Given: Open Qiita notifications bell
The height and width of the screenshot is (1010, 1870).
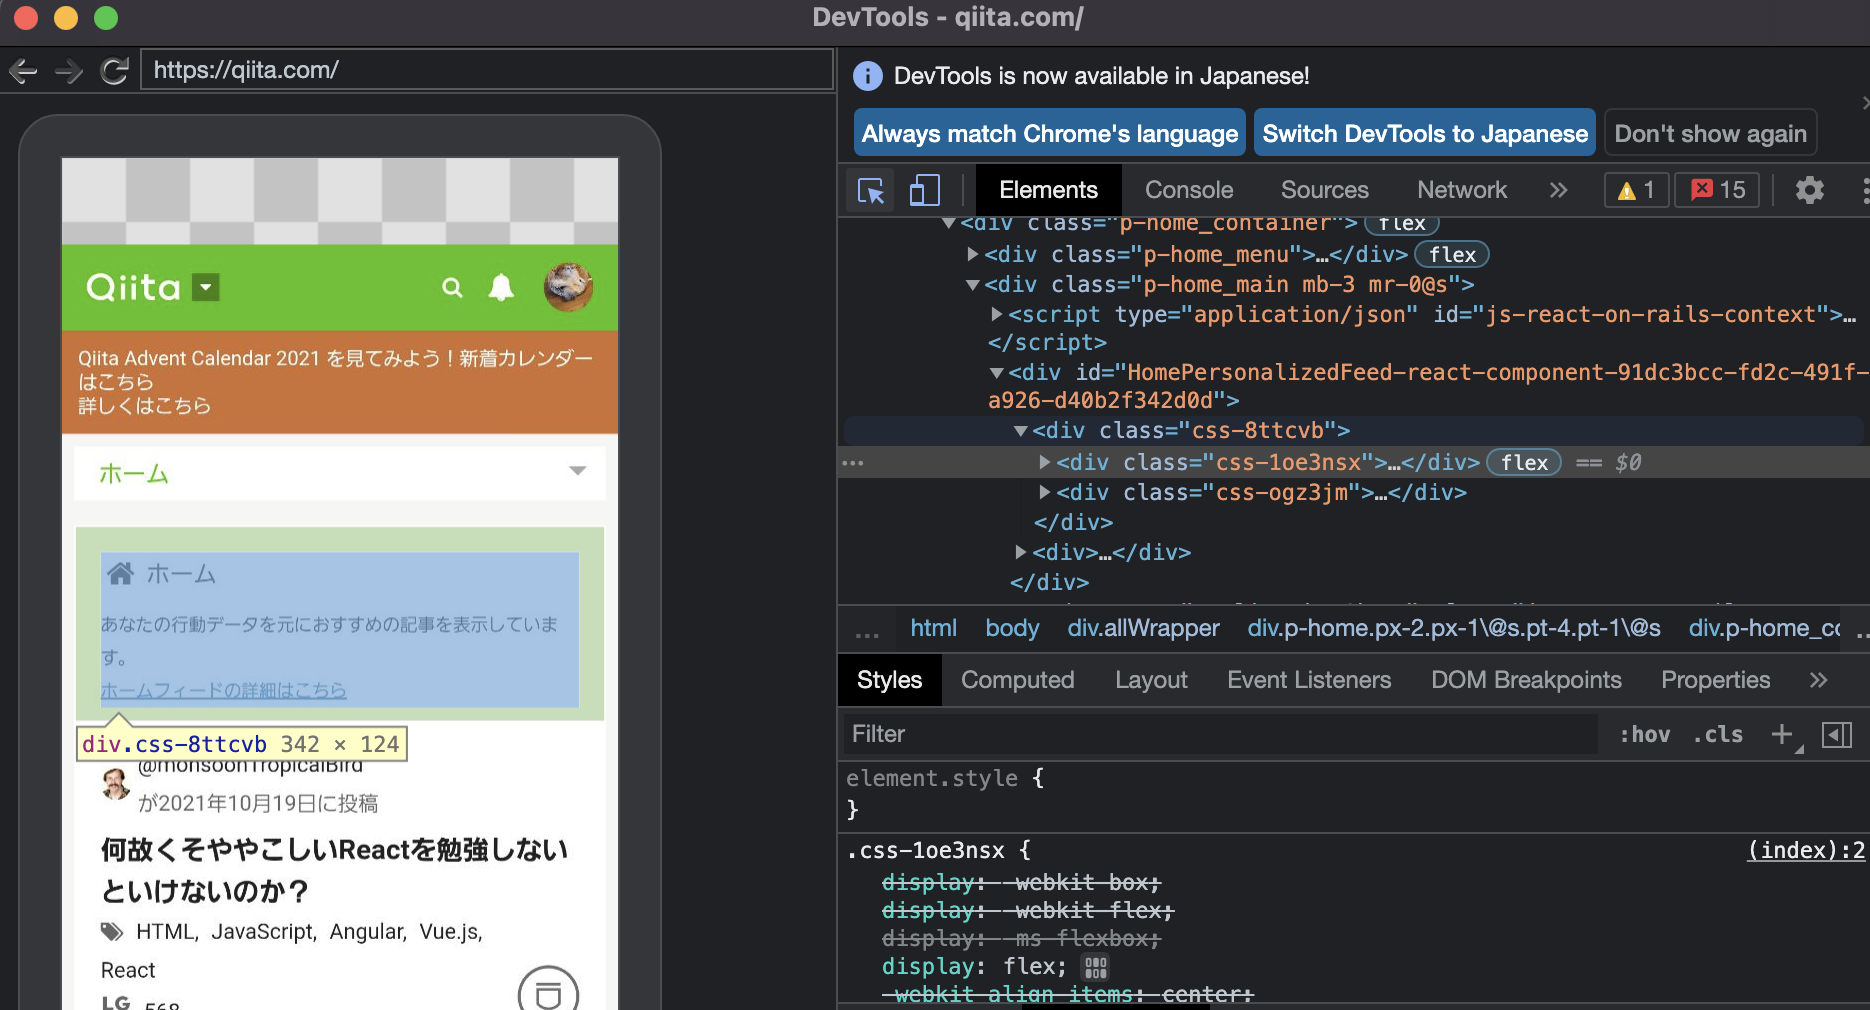Looking at the screenshot, I should click(501, 288).
